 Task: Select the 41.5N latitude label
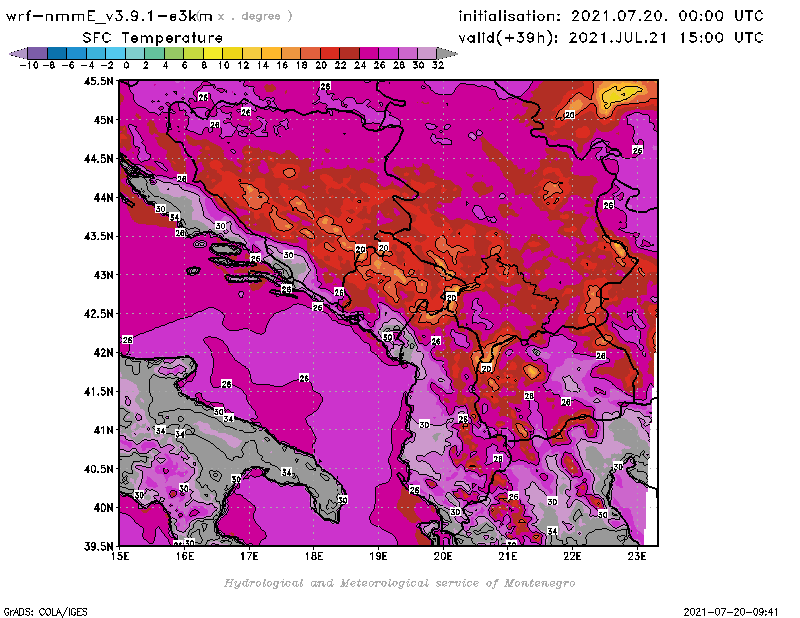click(98, 391)
